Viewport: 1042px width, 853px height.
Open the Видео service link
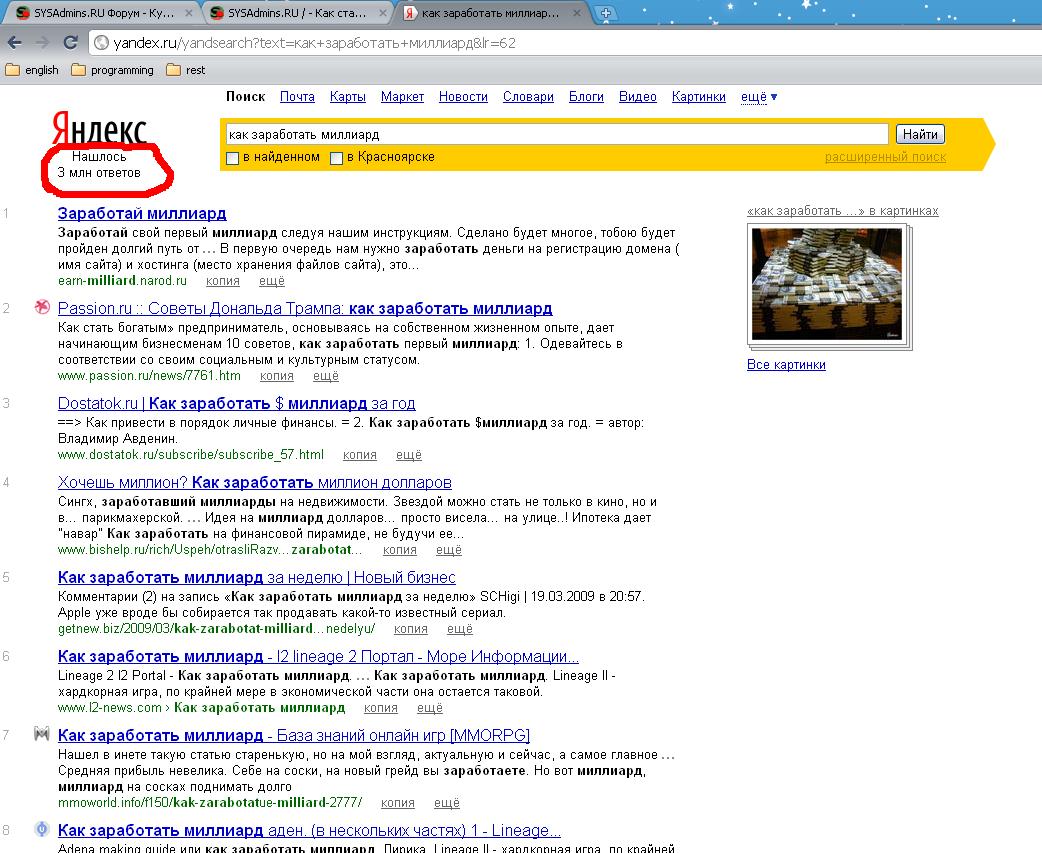(637, 97)
